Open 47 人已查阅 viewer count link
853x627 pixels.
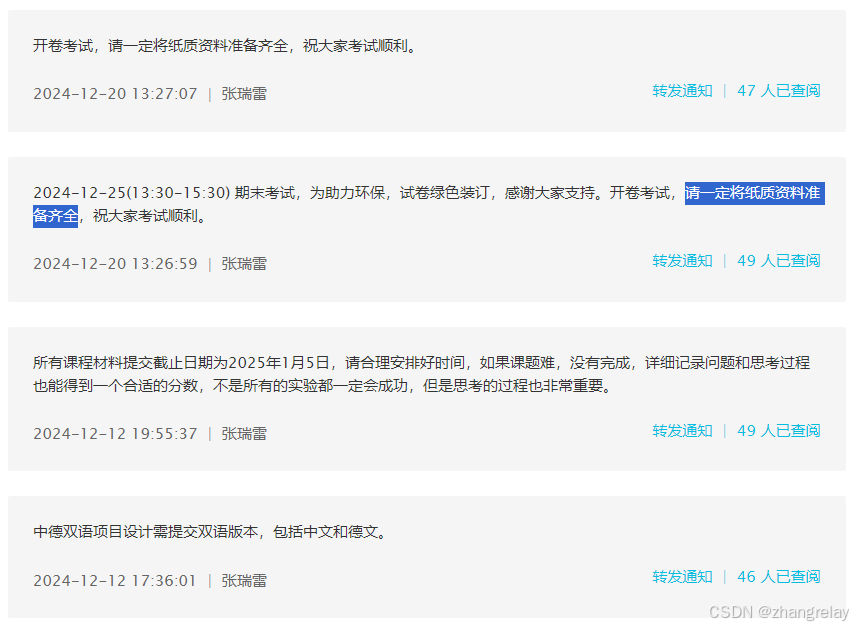778,91
